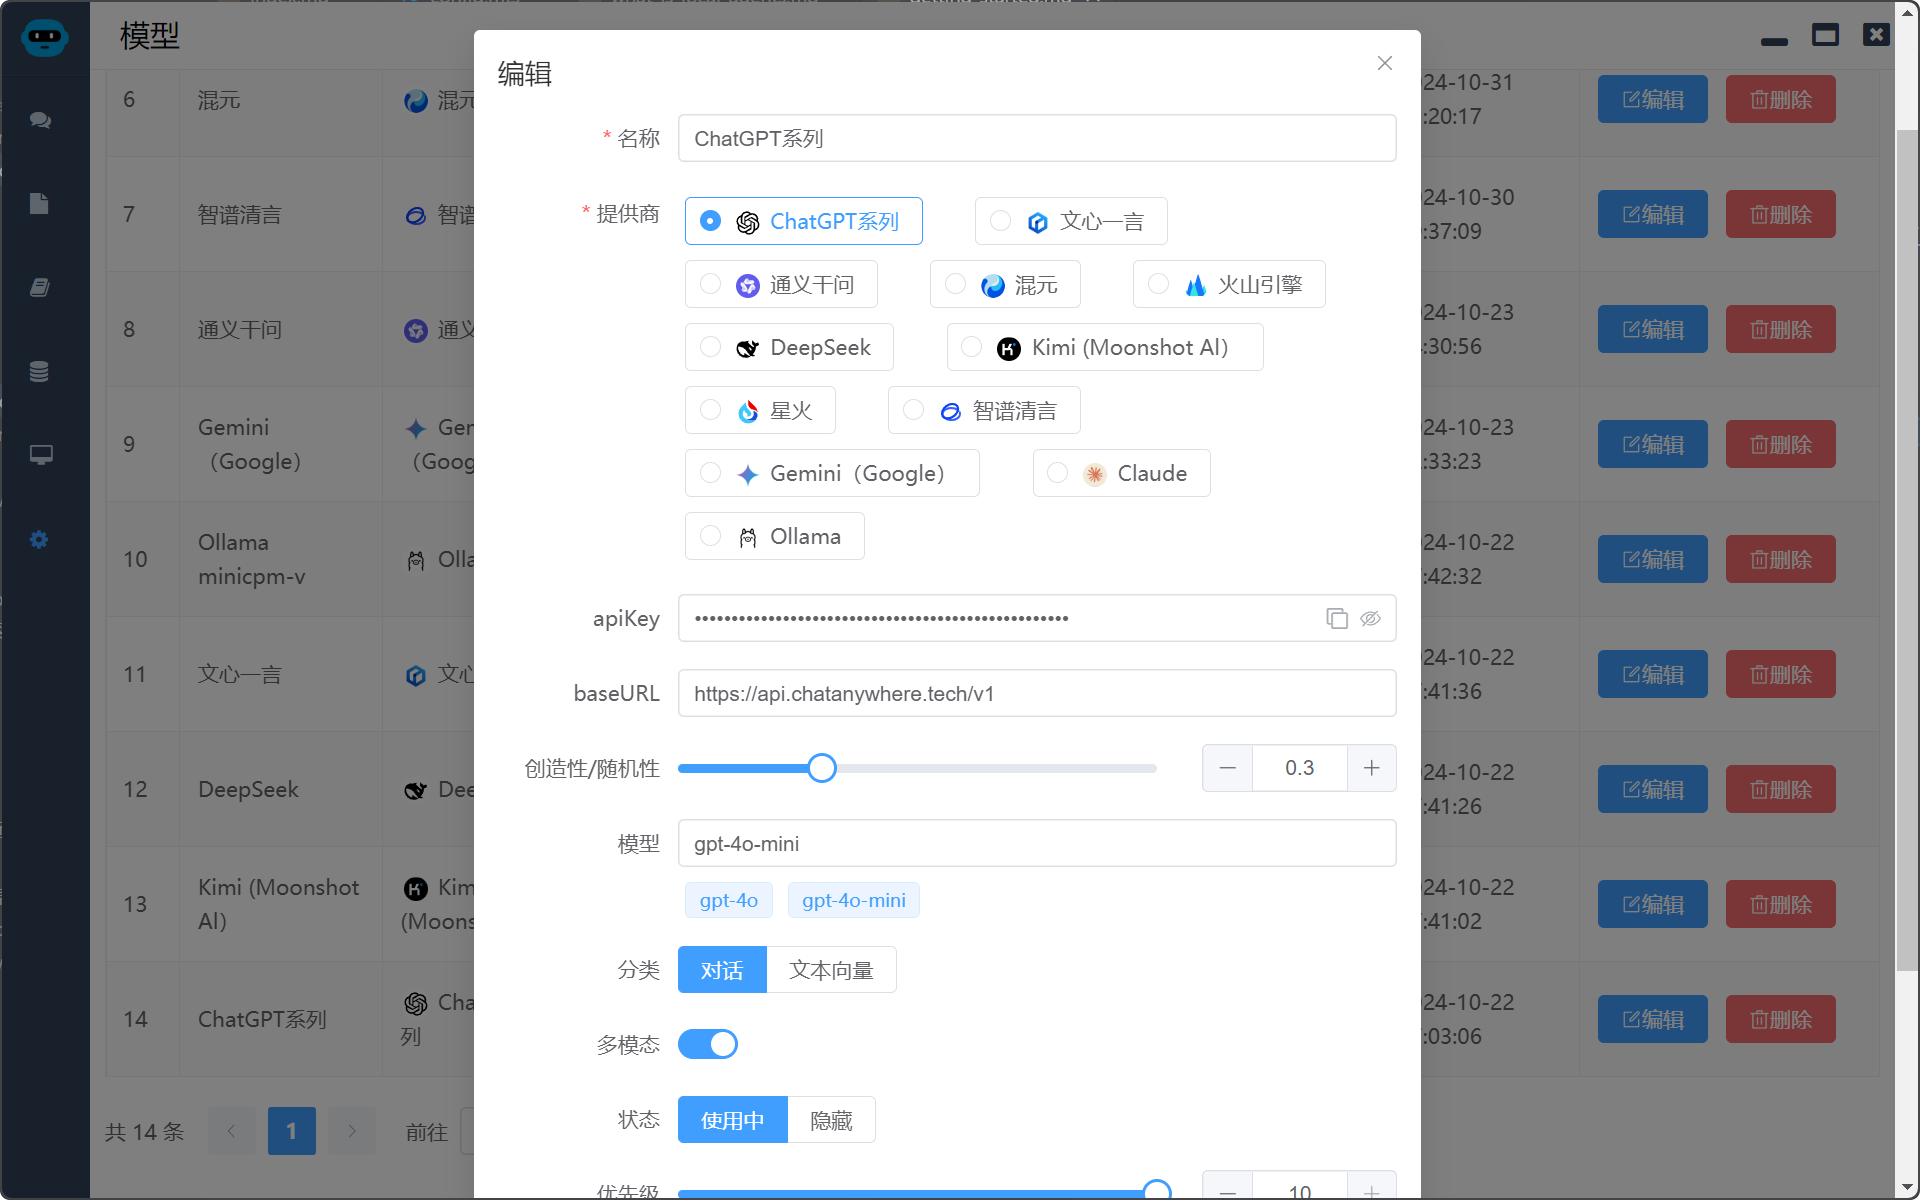1920x1200 pixels.
Task: Click the creativity value field 0.3
Action: click(x=1299, y=768)
